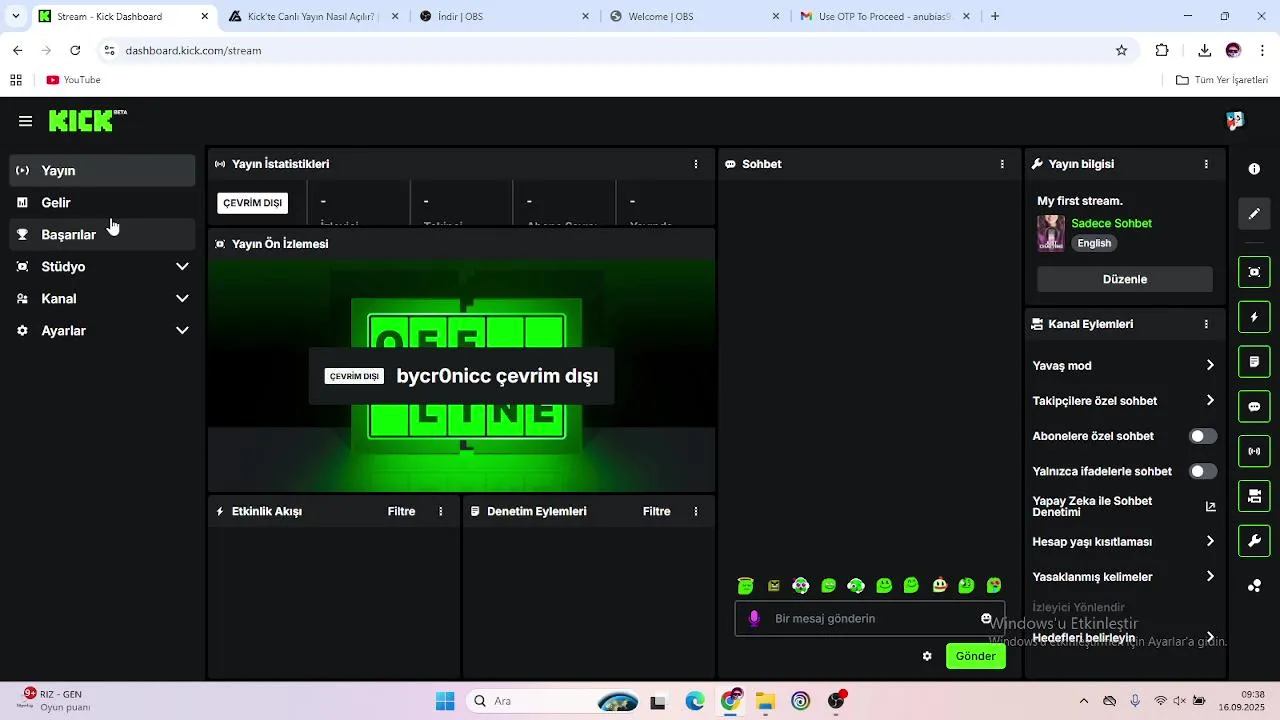Open Etkinlik Akışı three-dot menu
This screenshot has width=1280, height=720.
click(x=440, y=511)
